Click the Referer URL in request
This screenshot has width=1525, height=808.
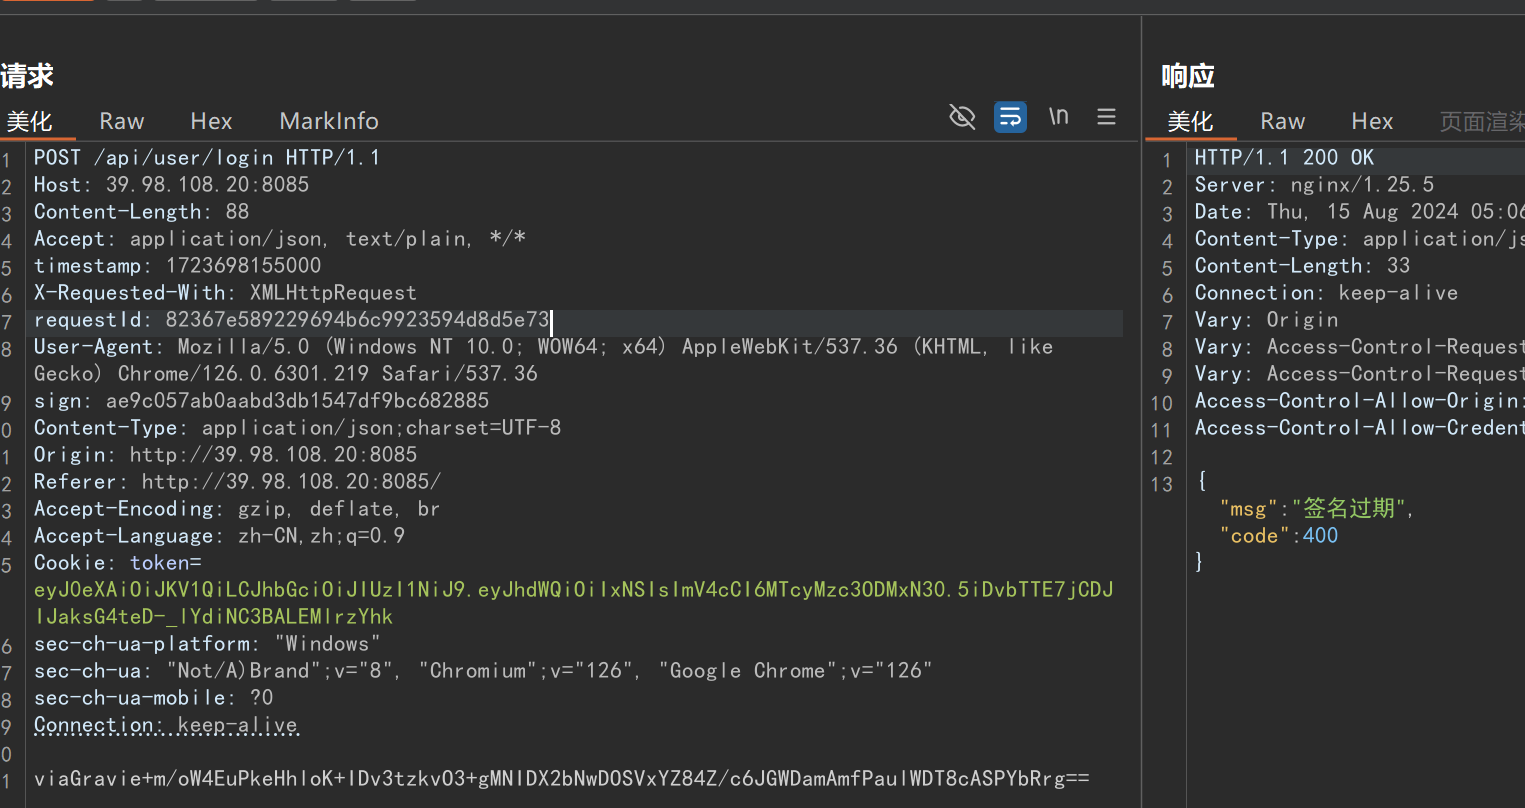pos(291,482)
